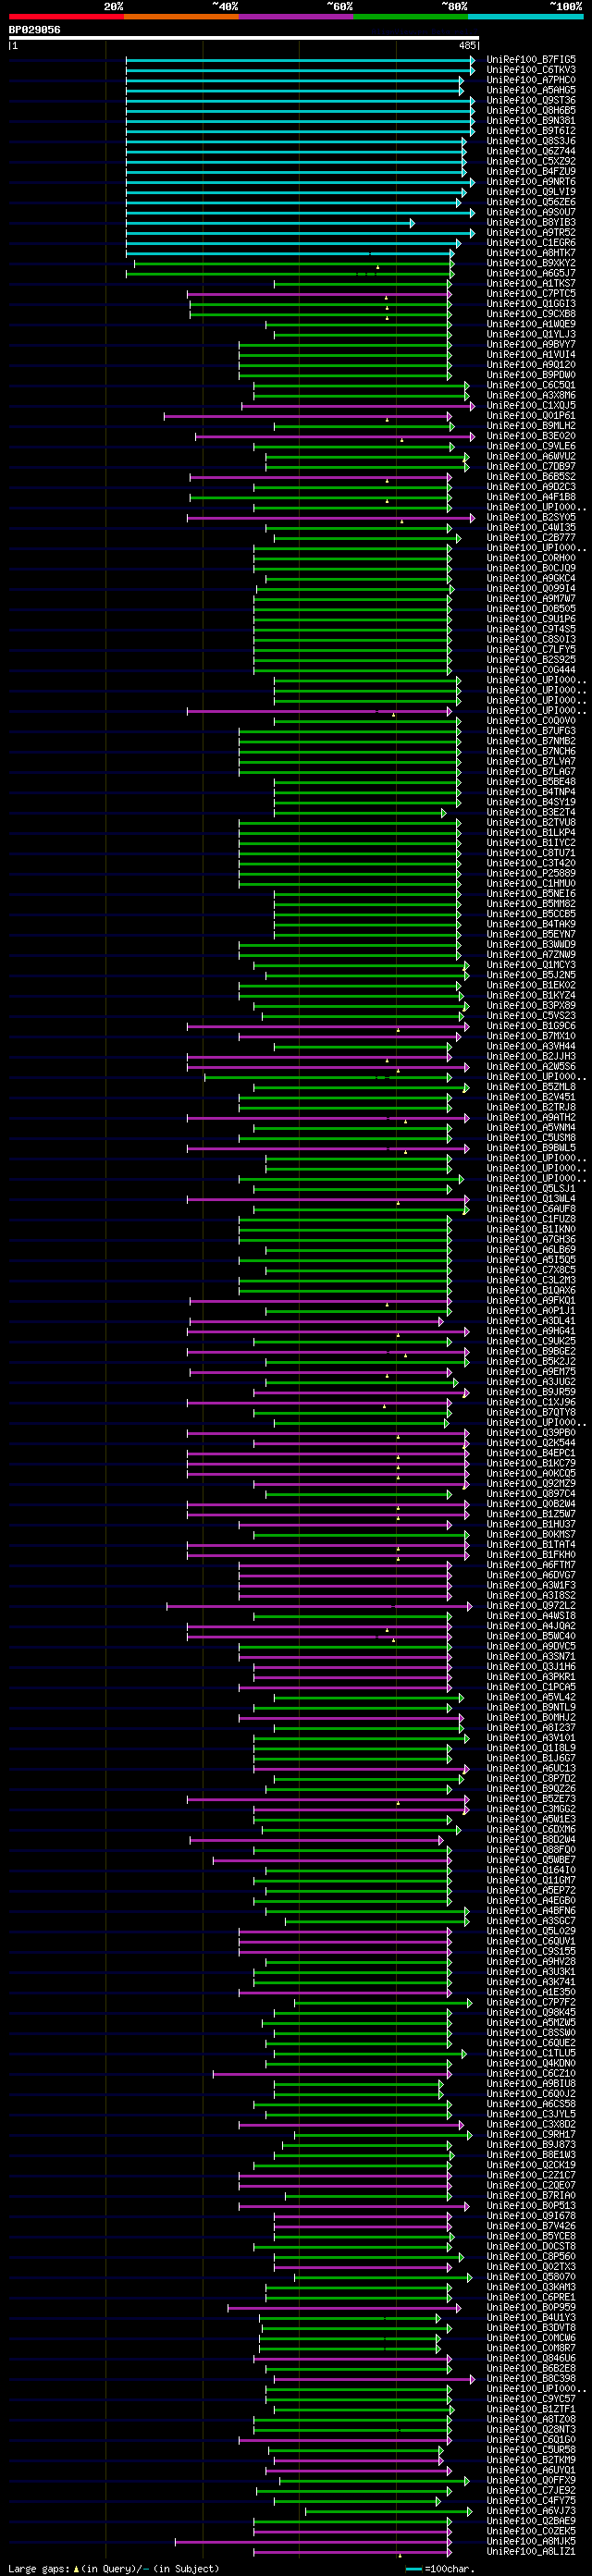The image size is (592, 2576).
Task: Select the UniRef100_Q56ZE6 entry
Action: [x=531, y=202]
